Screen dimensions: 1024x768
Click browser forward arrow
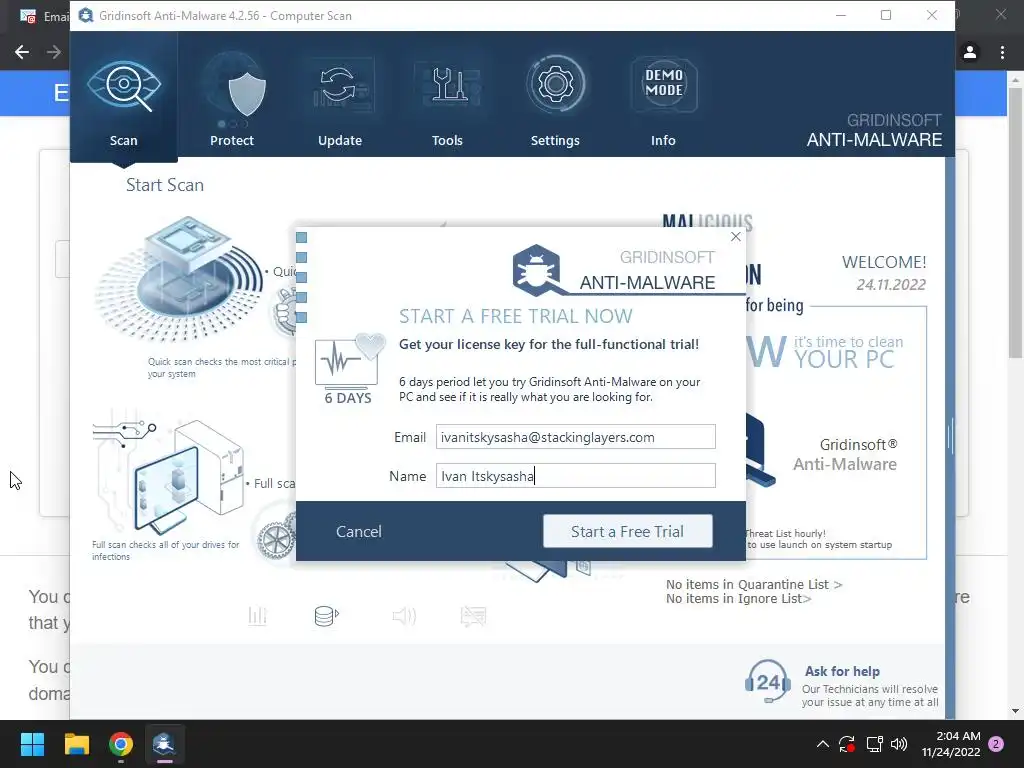click(54, 52)
